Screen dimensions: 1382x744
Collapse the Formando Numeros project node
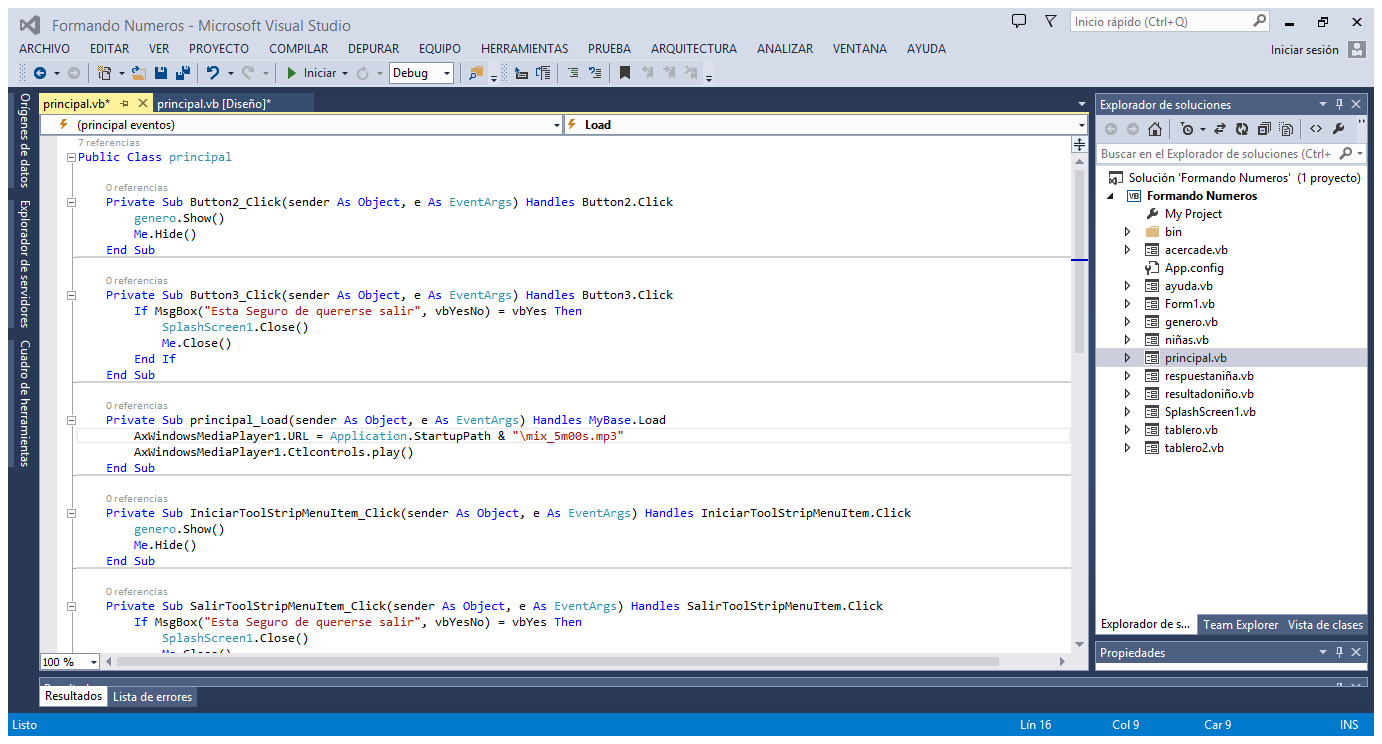(x=1111, y=196)
